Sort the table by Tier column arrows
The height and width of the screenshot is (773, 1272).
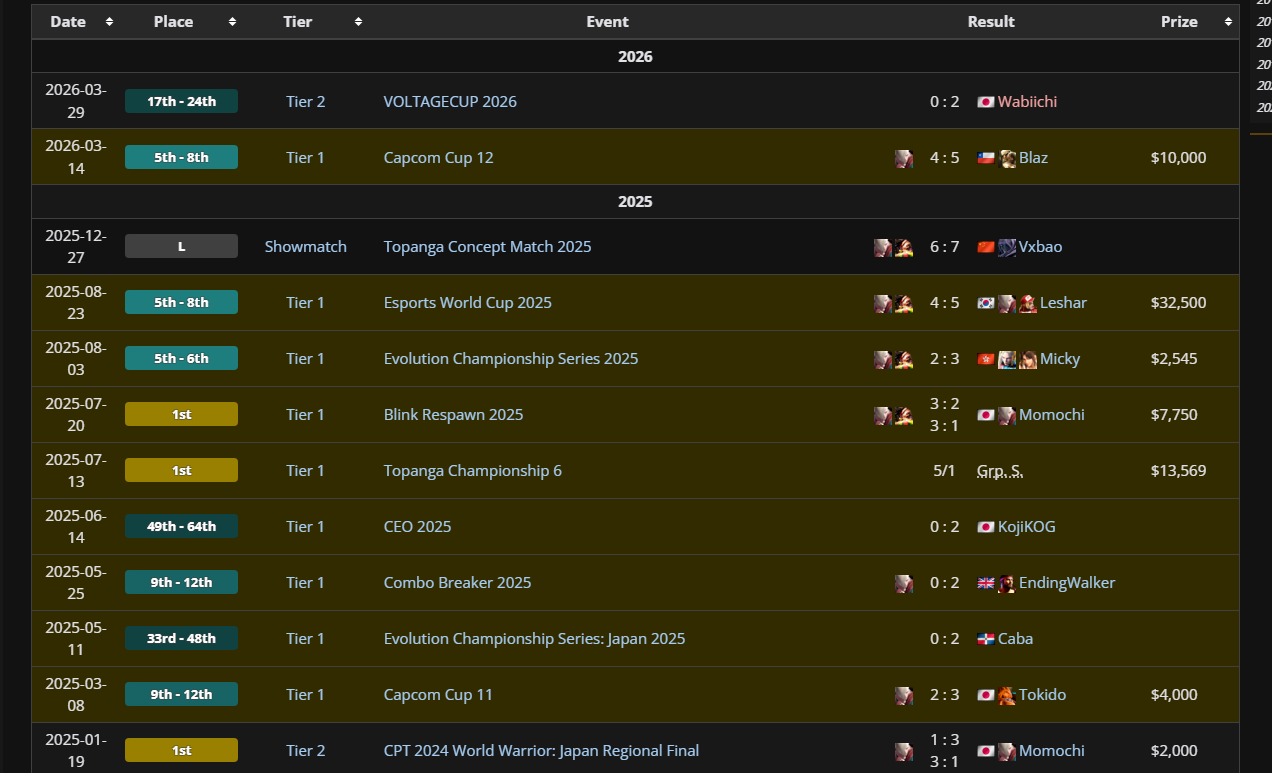coord(358,22)
